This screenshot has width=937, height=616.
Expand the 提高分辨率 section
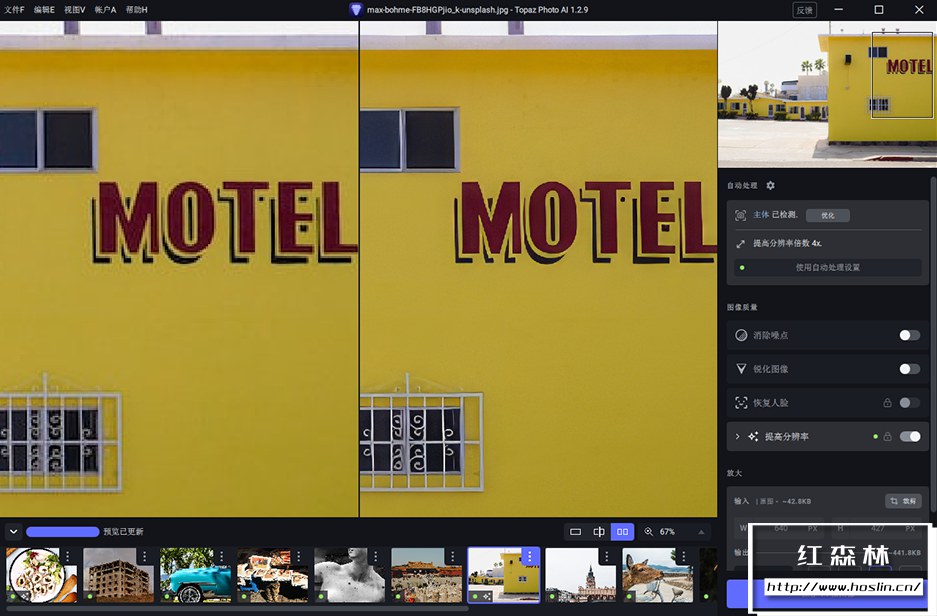click(737, 437)
